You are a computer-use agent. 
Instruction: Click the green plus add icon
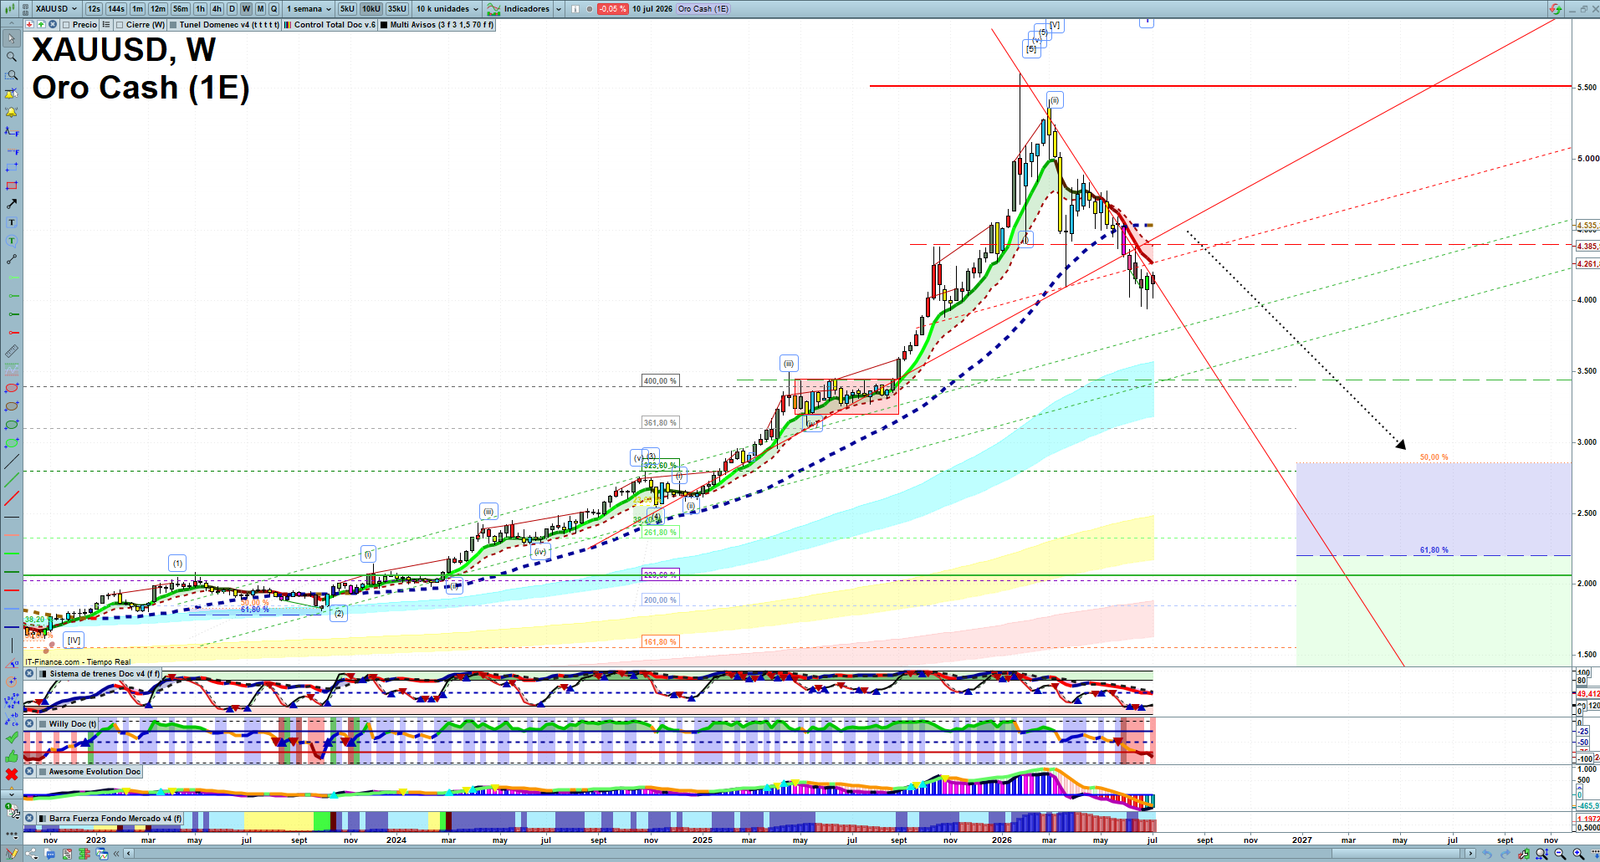click(41, 24)
